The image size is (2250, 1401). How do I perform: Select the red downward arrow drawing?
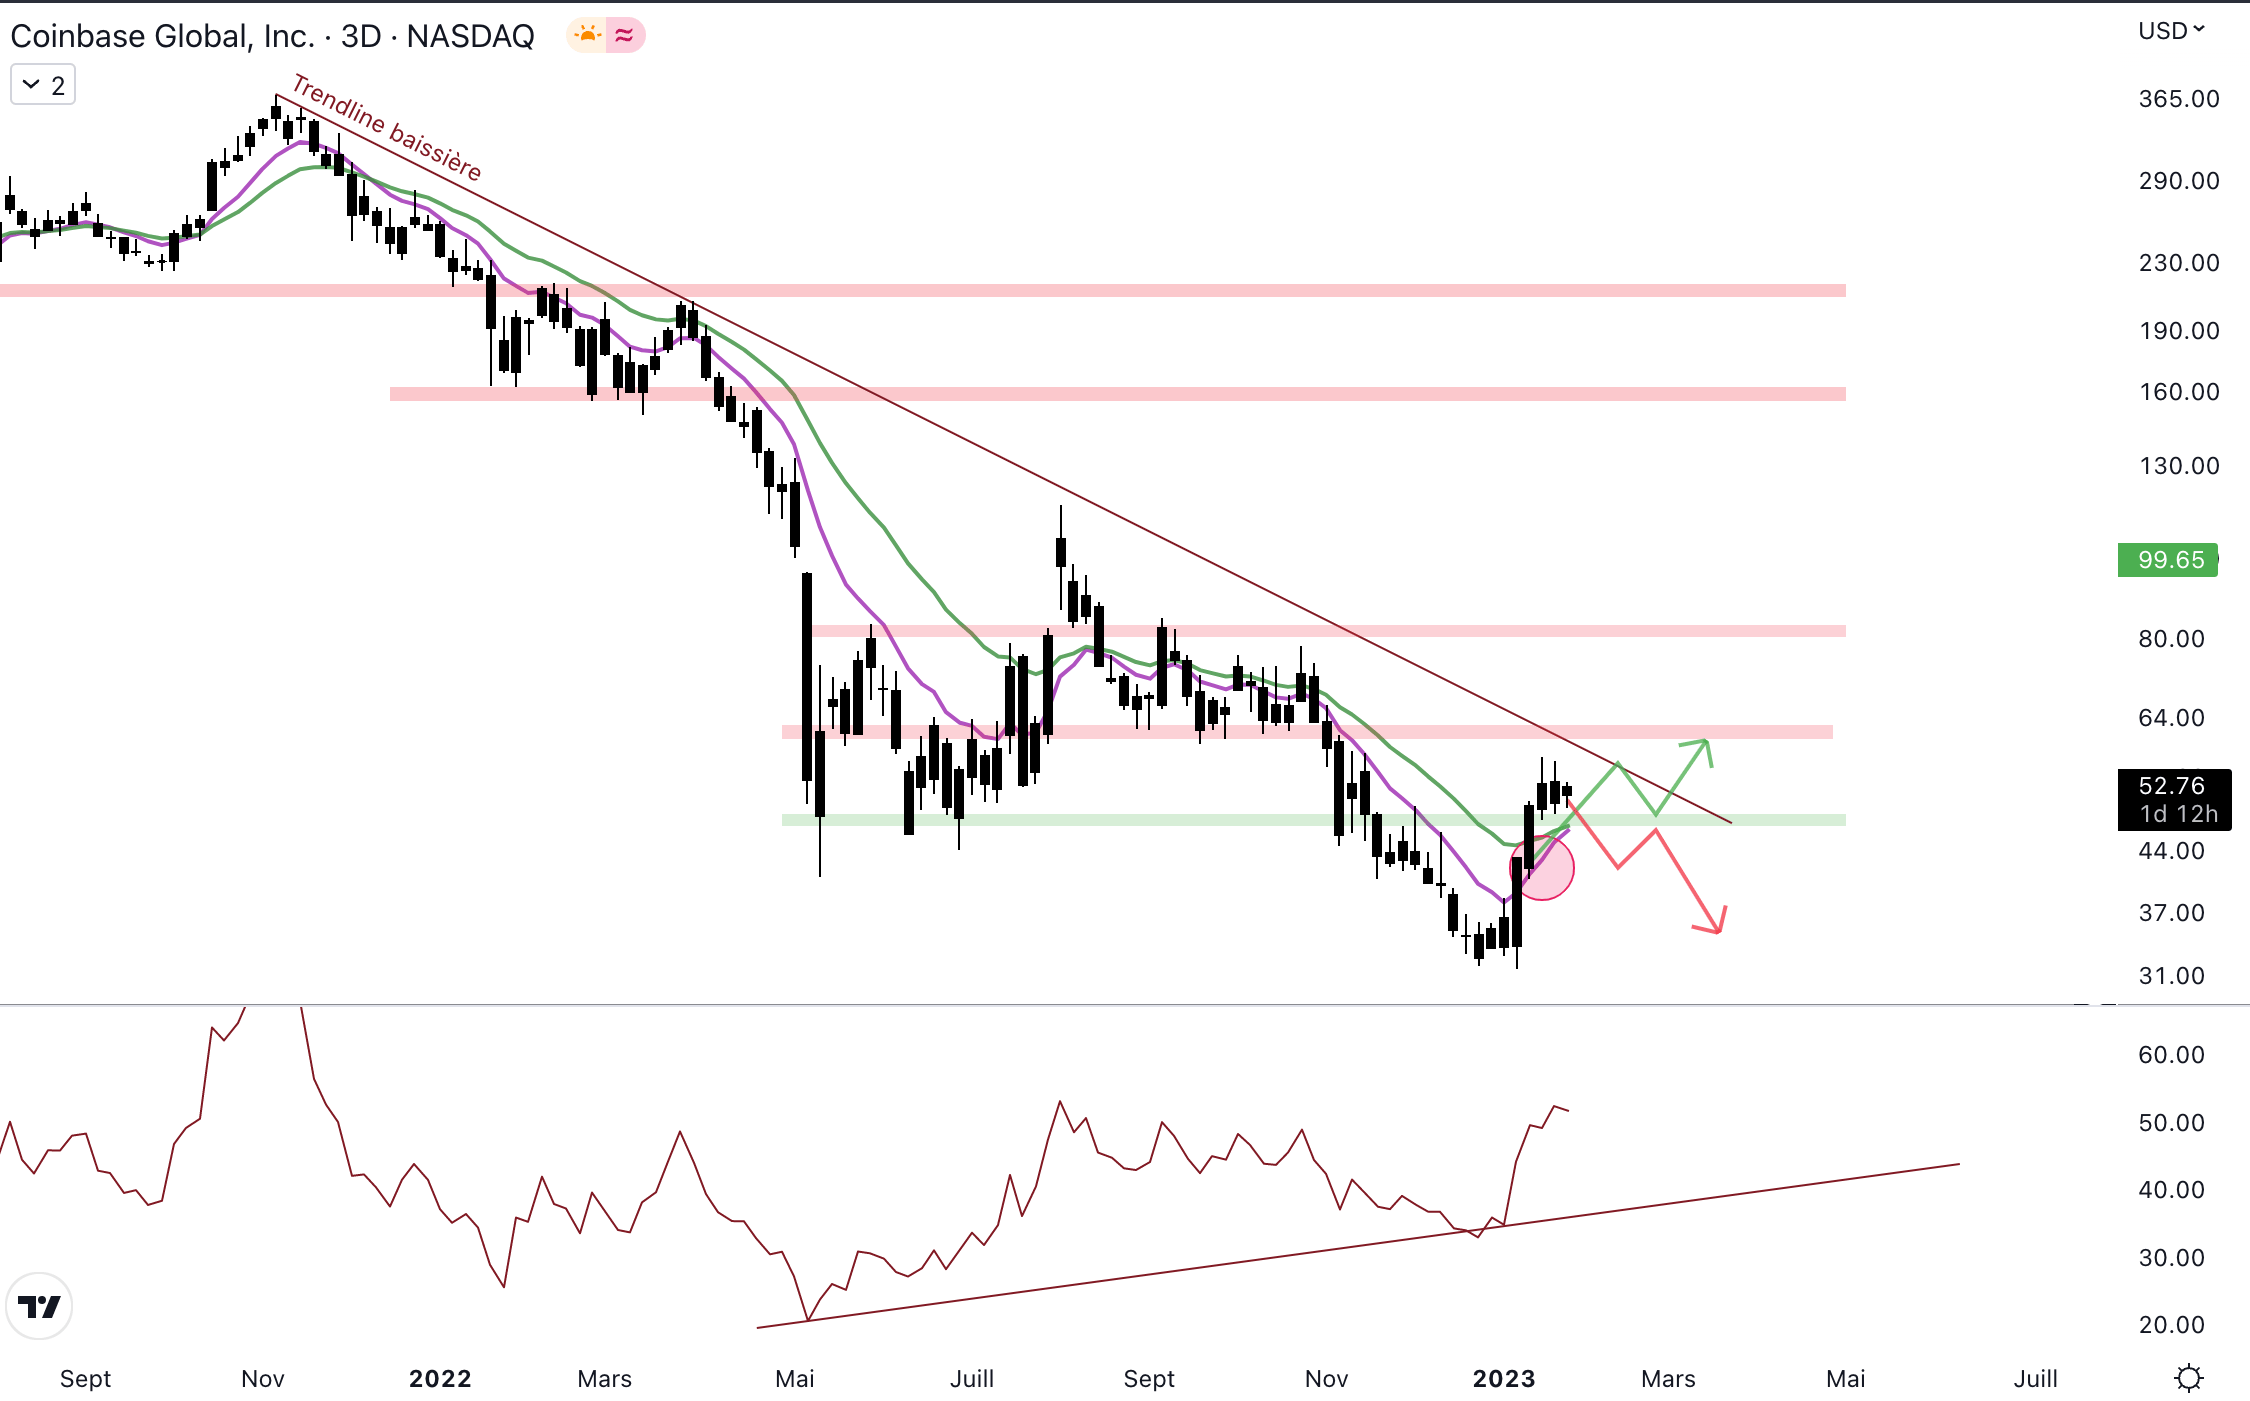click(x=1688, y=880)
